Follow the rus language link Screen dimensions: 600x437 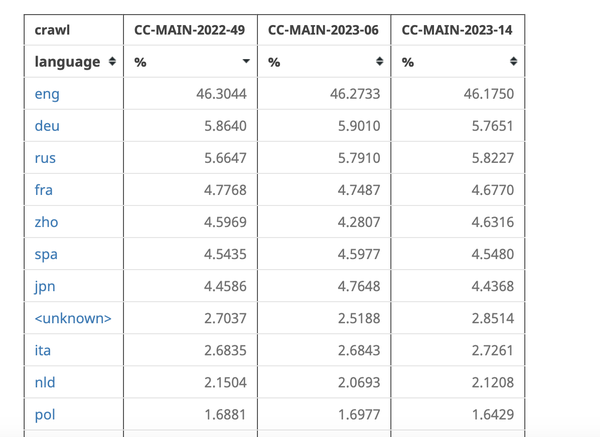[45, 158]
